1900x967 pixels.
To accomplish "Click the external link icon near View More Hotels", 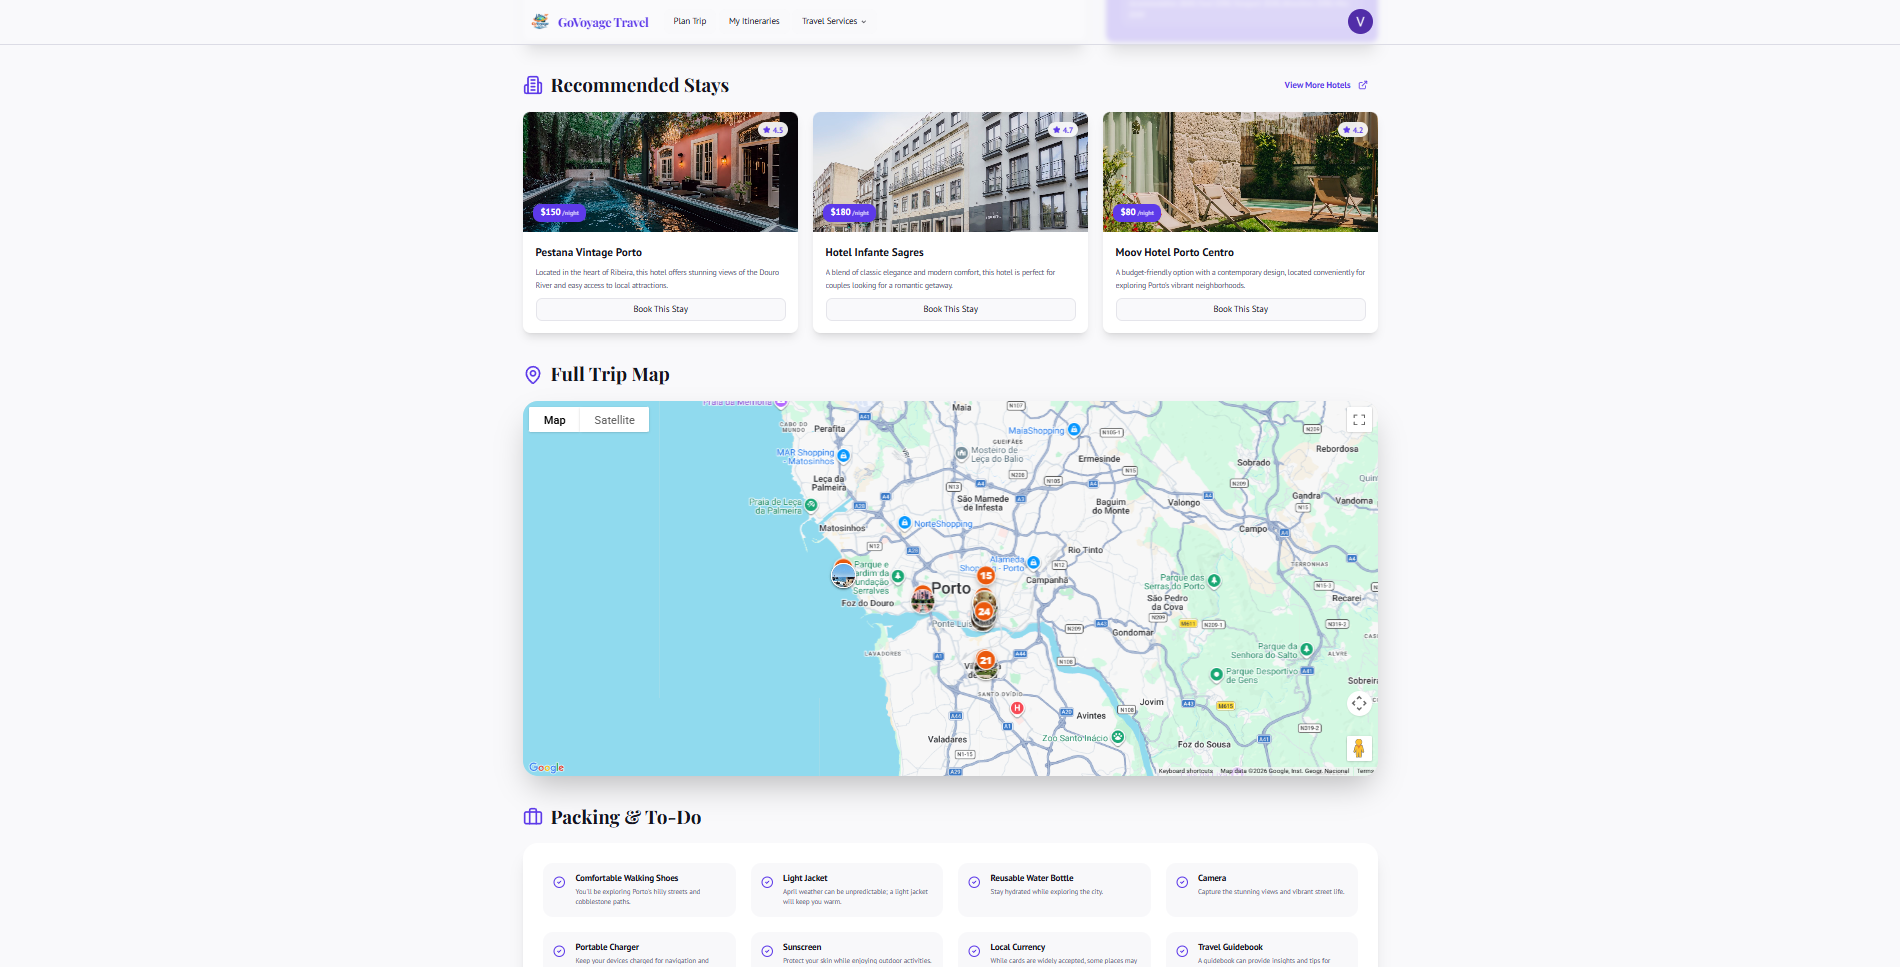I will click(x=1363, y=84).
